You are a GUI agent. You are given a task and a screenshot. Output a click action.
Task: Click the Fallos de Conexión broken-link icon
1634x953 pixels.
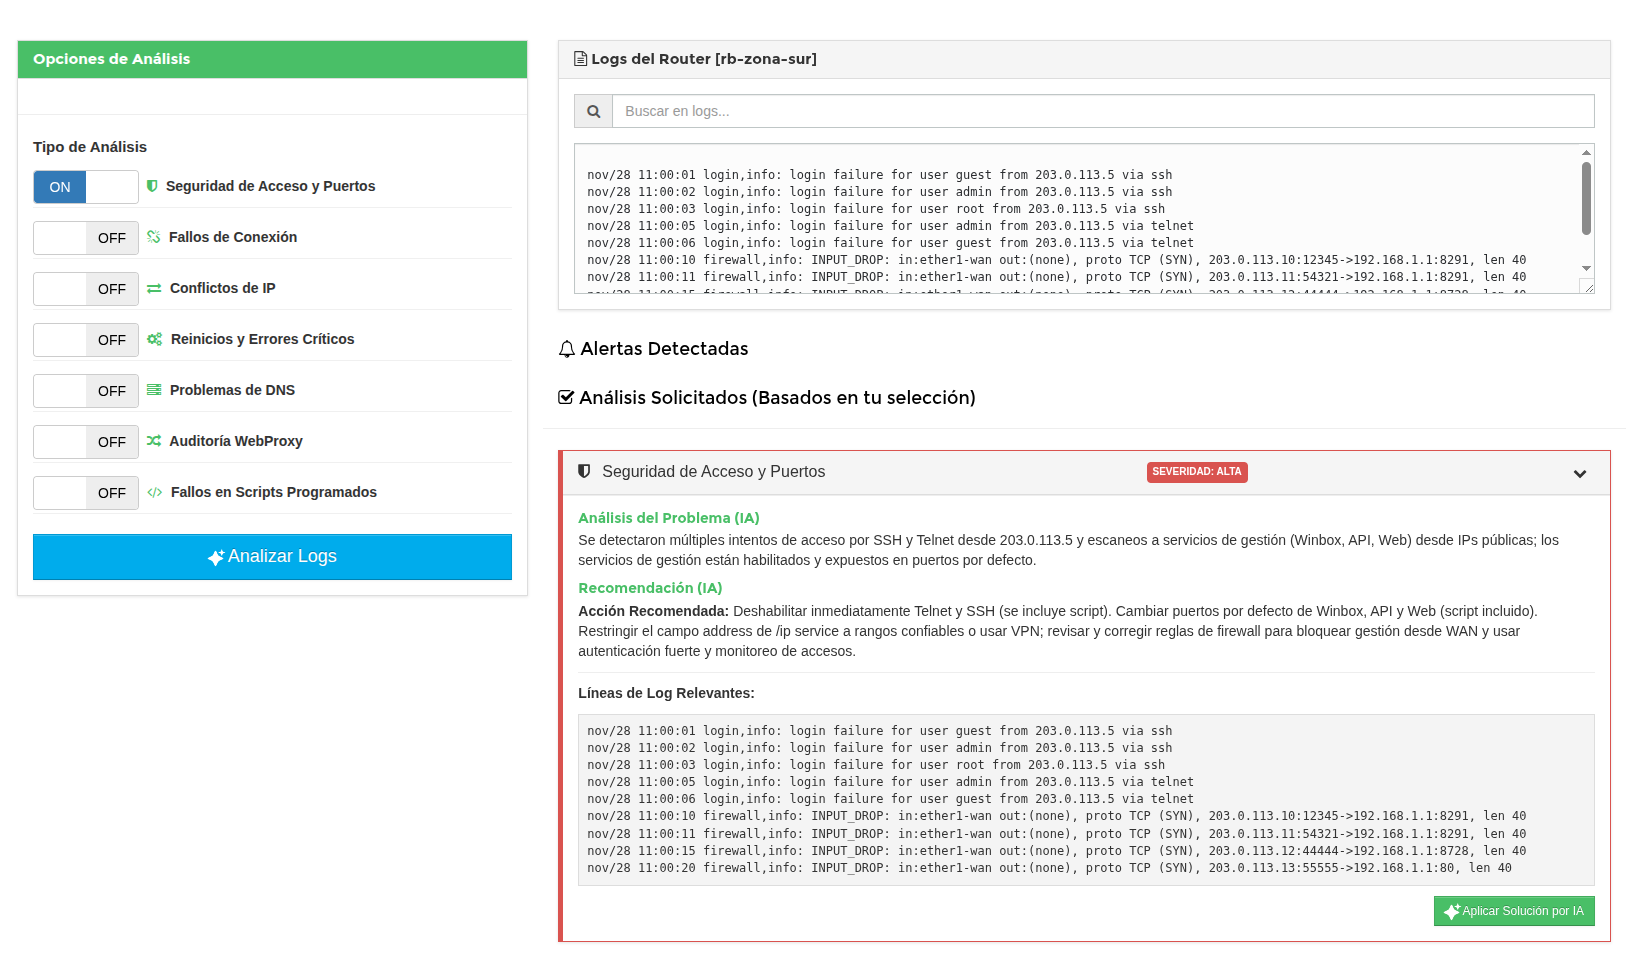[154, 237]
